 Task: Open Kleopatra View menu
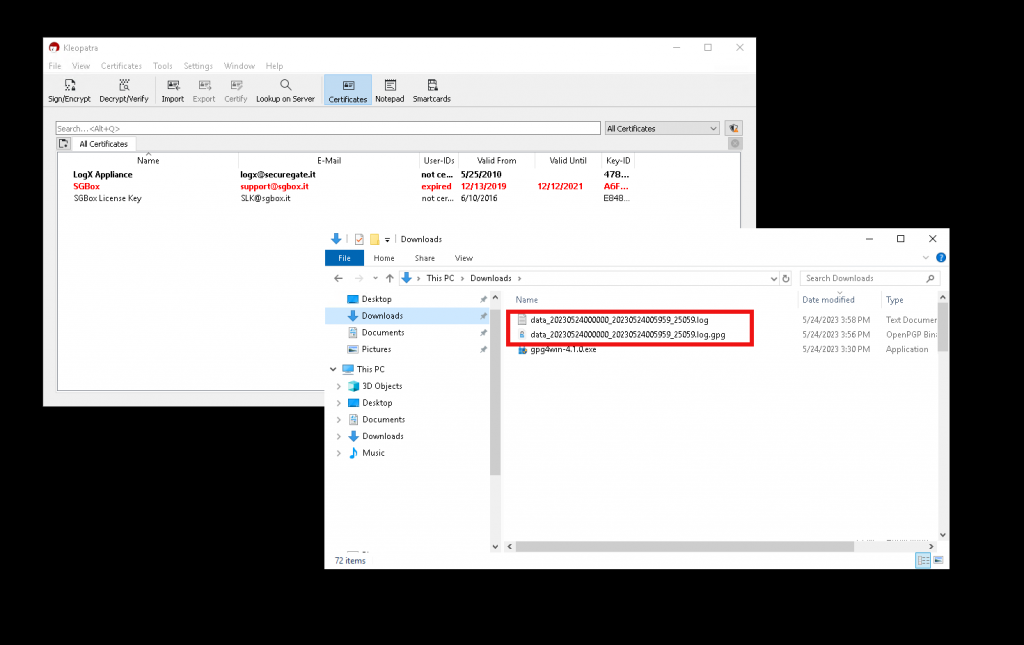[81, 66]
